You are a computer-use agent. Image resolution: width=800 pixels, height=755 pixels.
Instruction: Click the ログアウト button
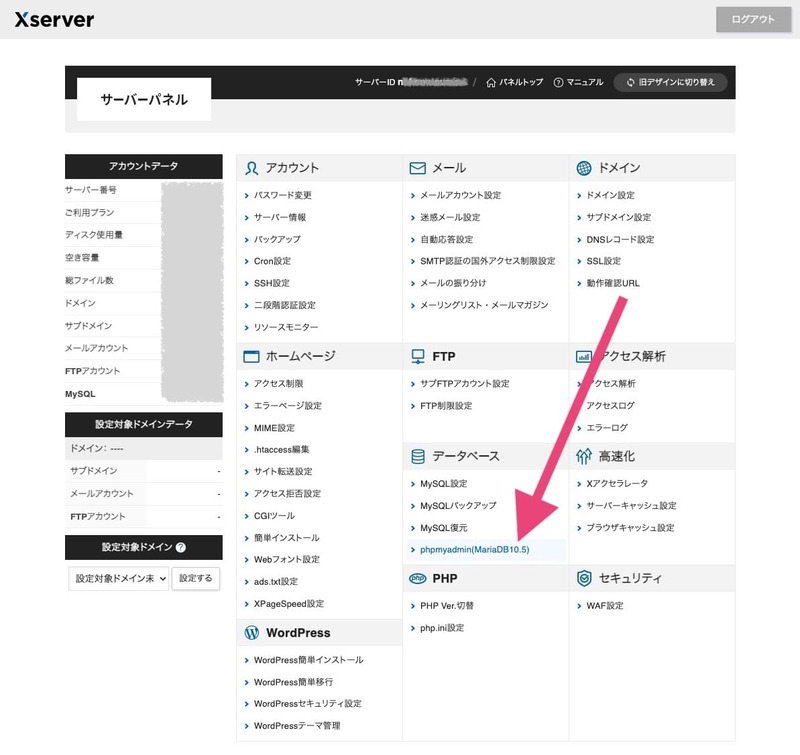click(752, 20)
